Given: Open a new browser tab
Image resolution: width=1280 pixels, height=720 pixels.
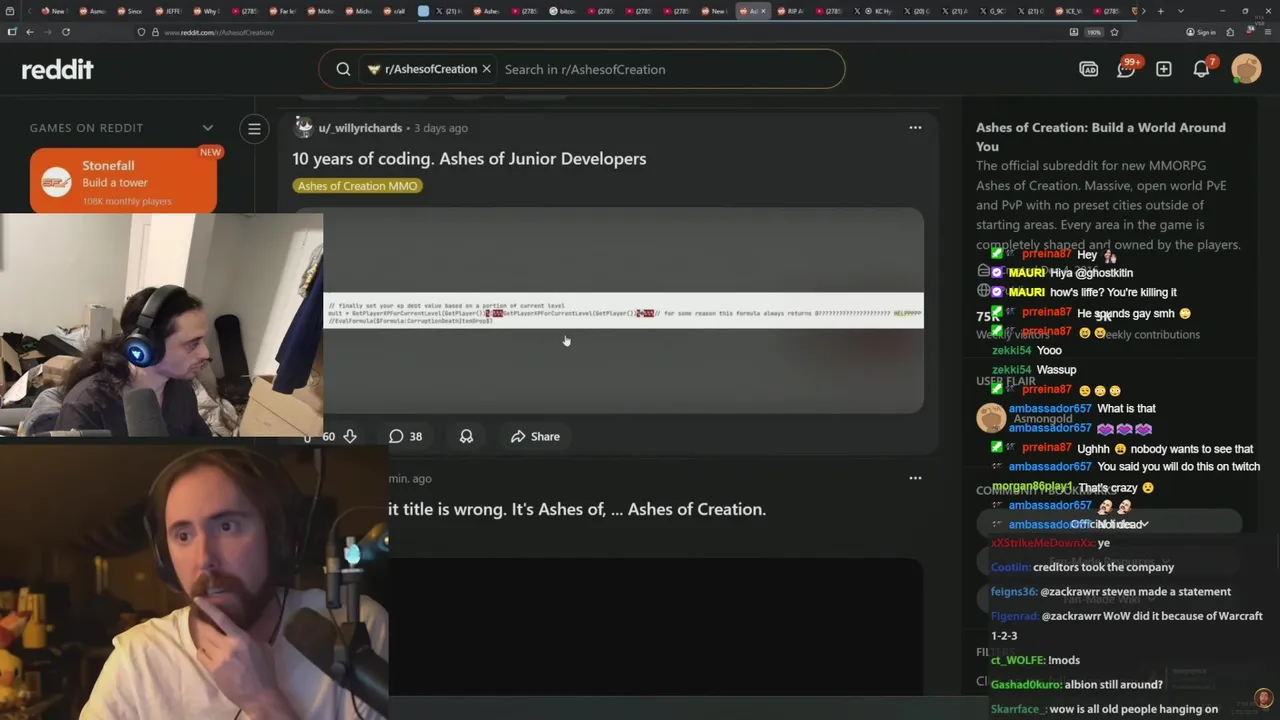Looking at the screenshot, I should tap(1160, 11).
